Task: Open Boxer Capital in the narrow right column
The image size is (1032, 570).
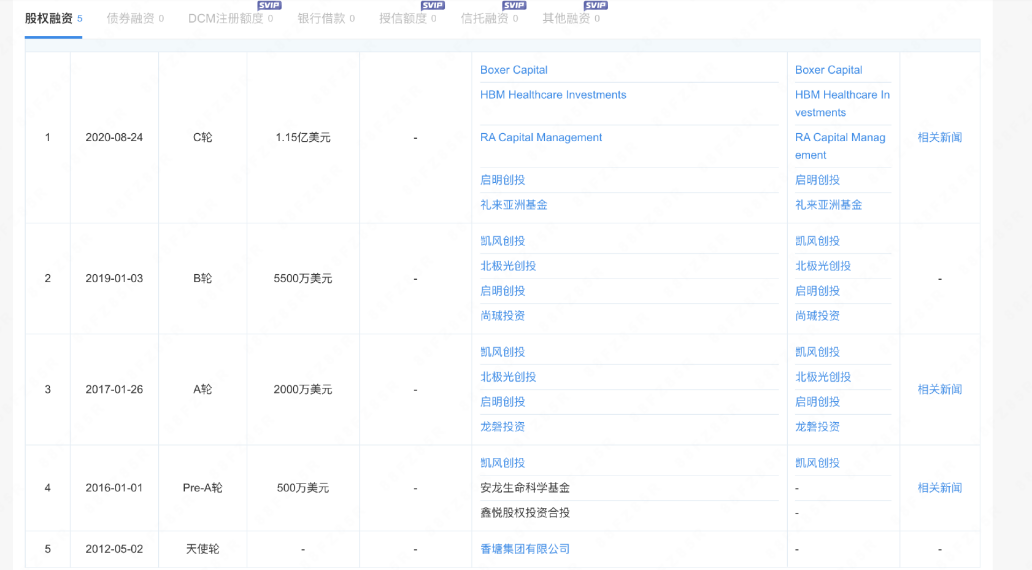Action: [829, 70]
